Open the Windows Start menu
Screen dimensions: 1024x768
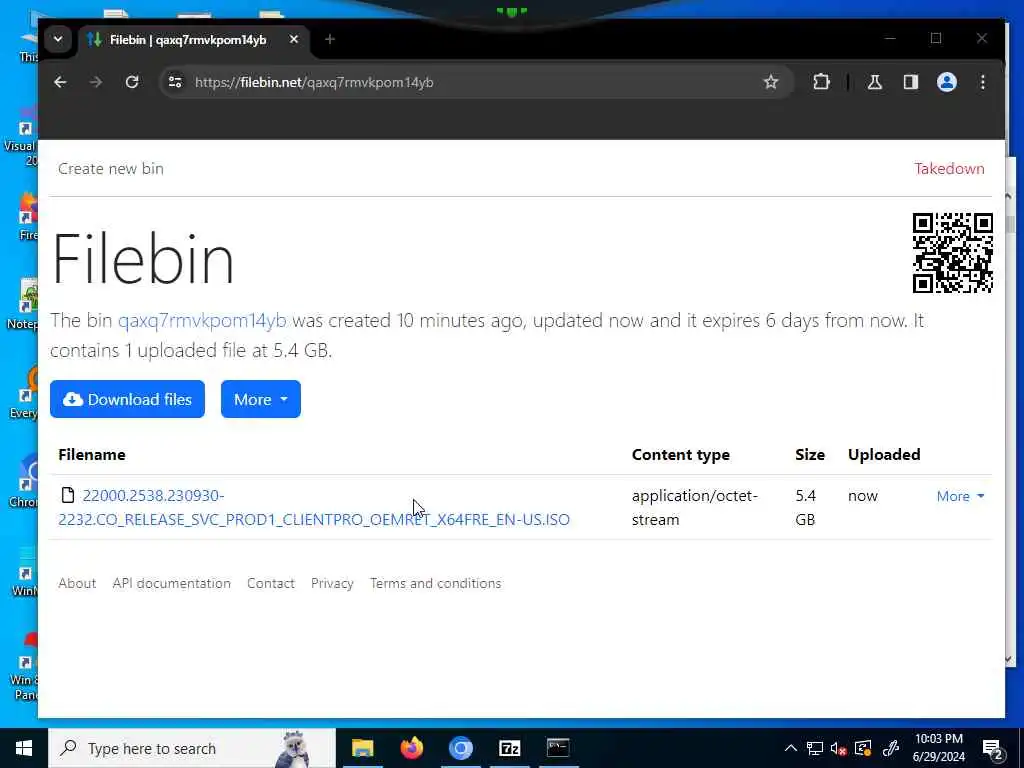point(24,748)
